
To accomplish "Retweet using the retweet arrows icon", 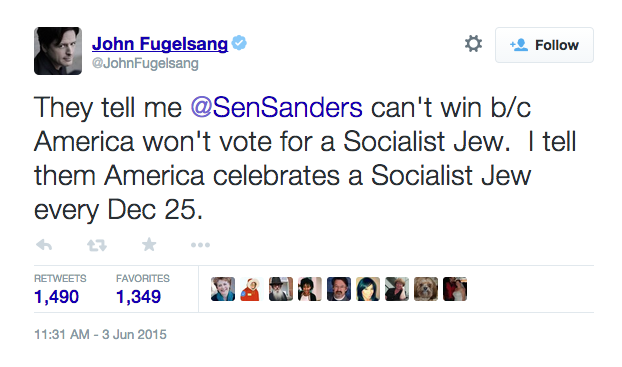I will click(x=97, y=245).
